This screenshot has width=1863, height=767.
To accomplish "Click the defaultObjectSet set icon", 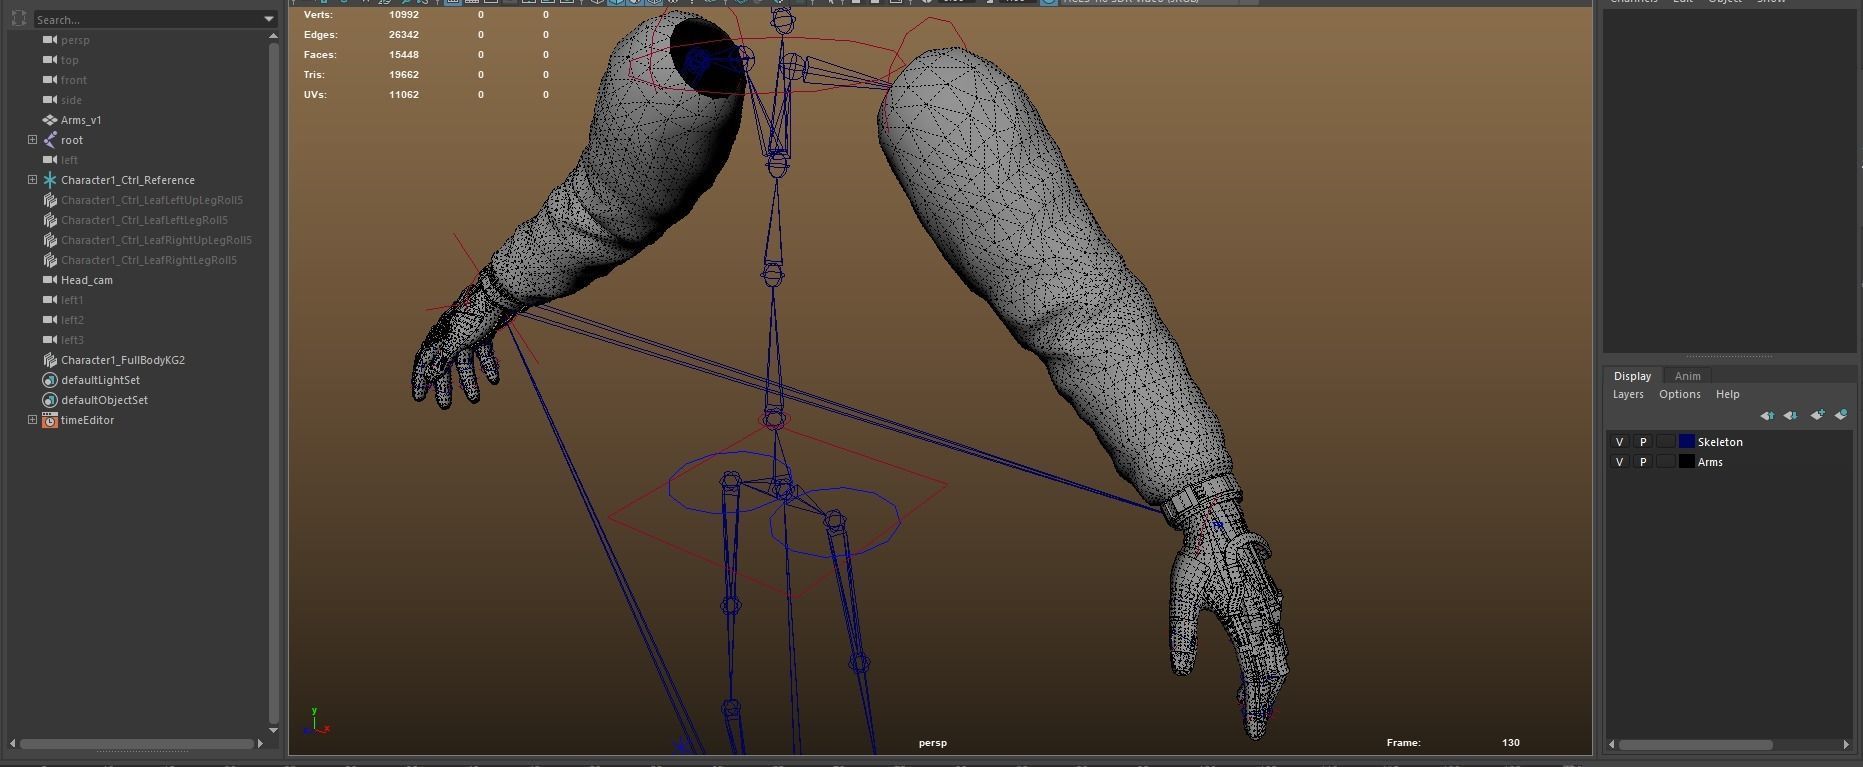I will [50, 400].
